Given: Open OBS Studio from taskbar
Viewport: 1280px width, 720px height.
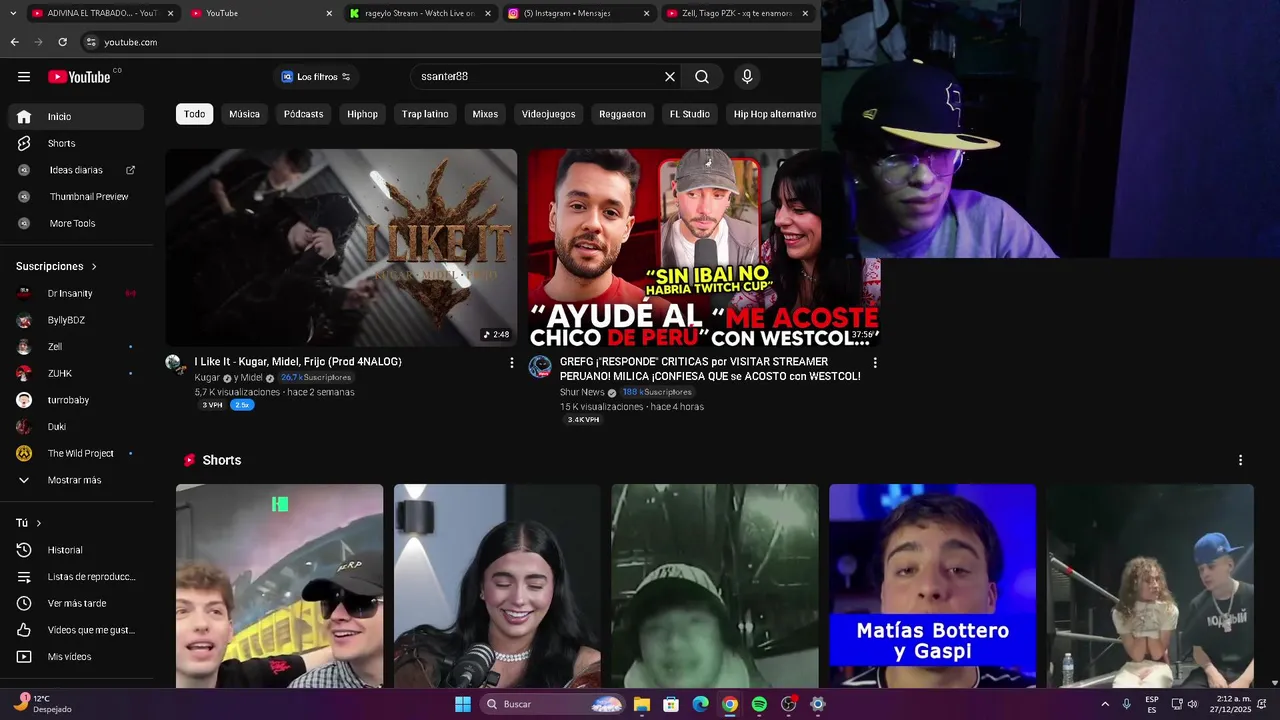Looking at the screenshot, I should pyautogui.click(x=789, y=704).
